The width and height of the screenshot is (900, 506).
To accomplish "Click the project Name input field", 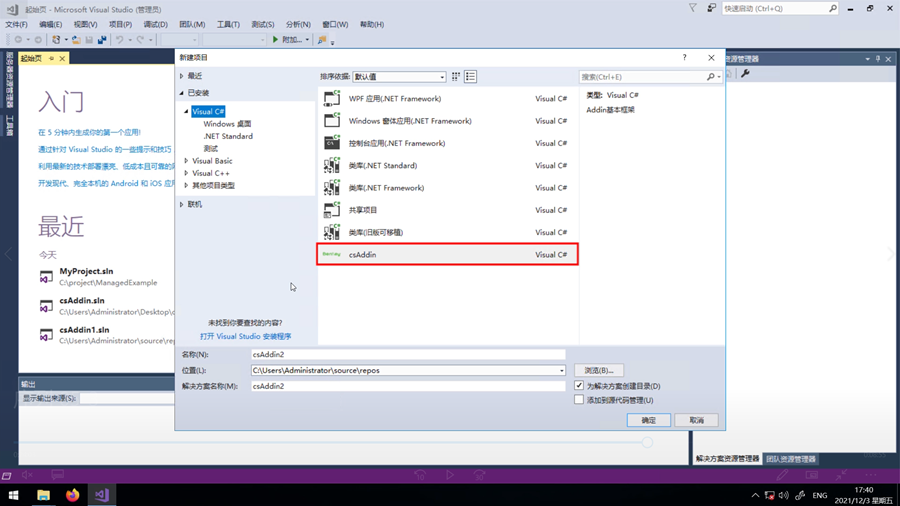I will pyautogui.click(x=408, y=355).
